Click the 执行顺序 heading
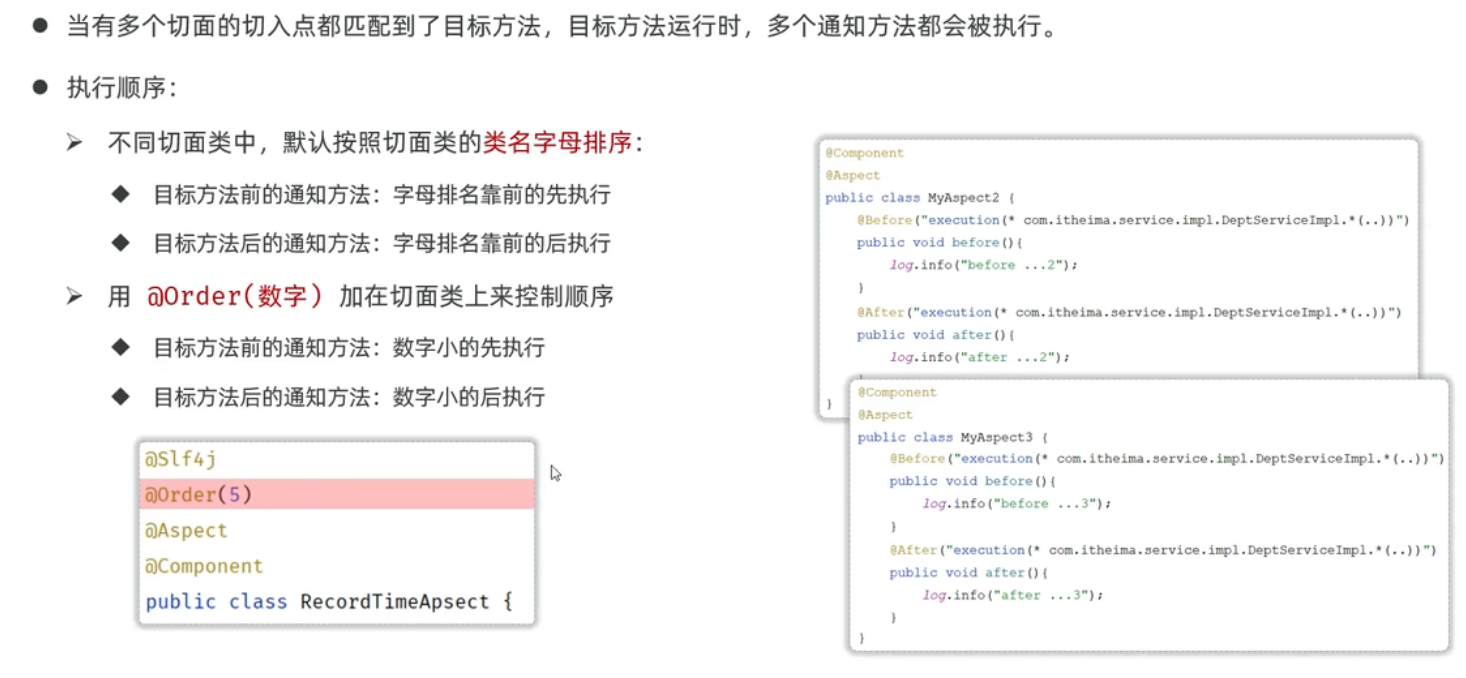The width and height of the screenshot is (1466, 678). click(x=122, y=88)
